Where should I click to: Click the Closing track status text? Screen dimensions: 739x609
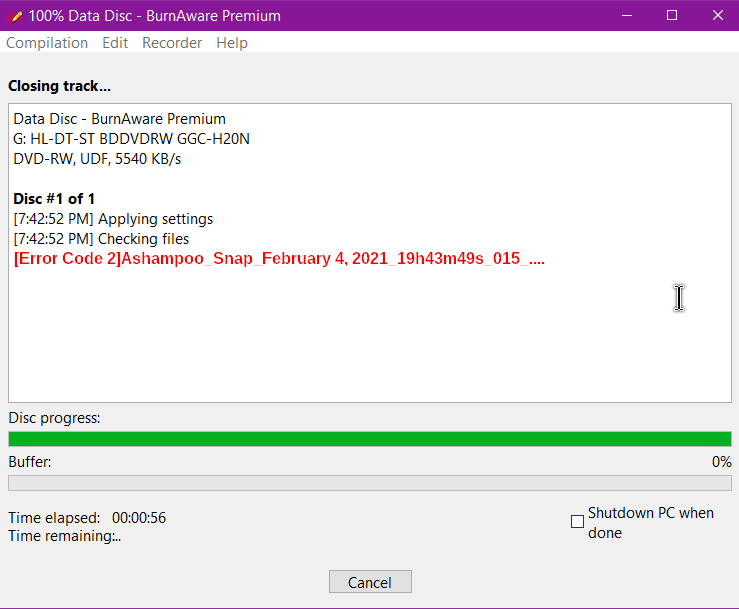click(x=59, y=86)
